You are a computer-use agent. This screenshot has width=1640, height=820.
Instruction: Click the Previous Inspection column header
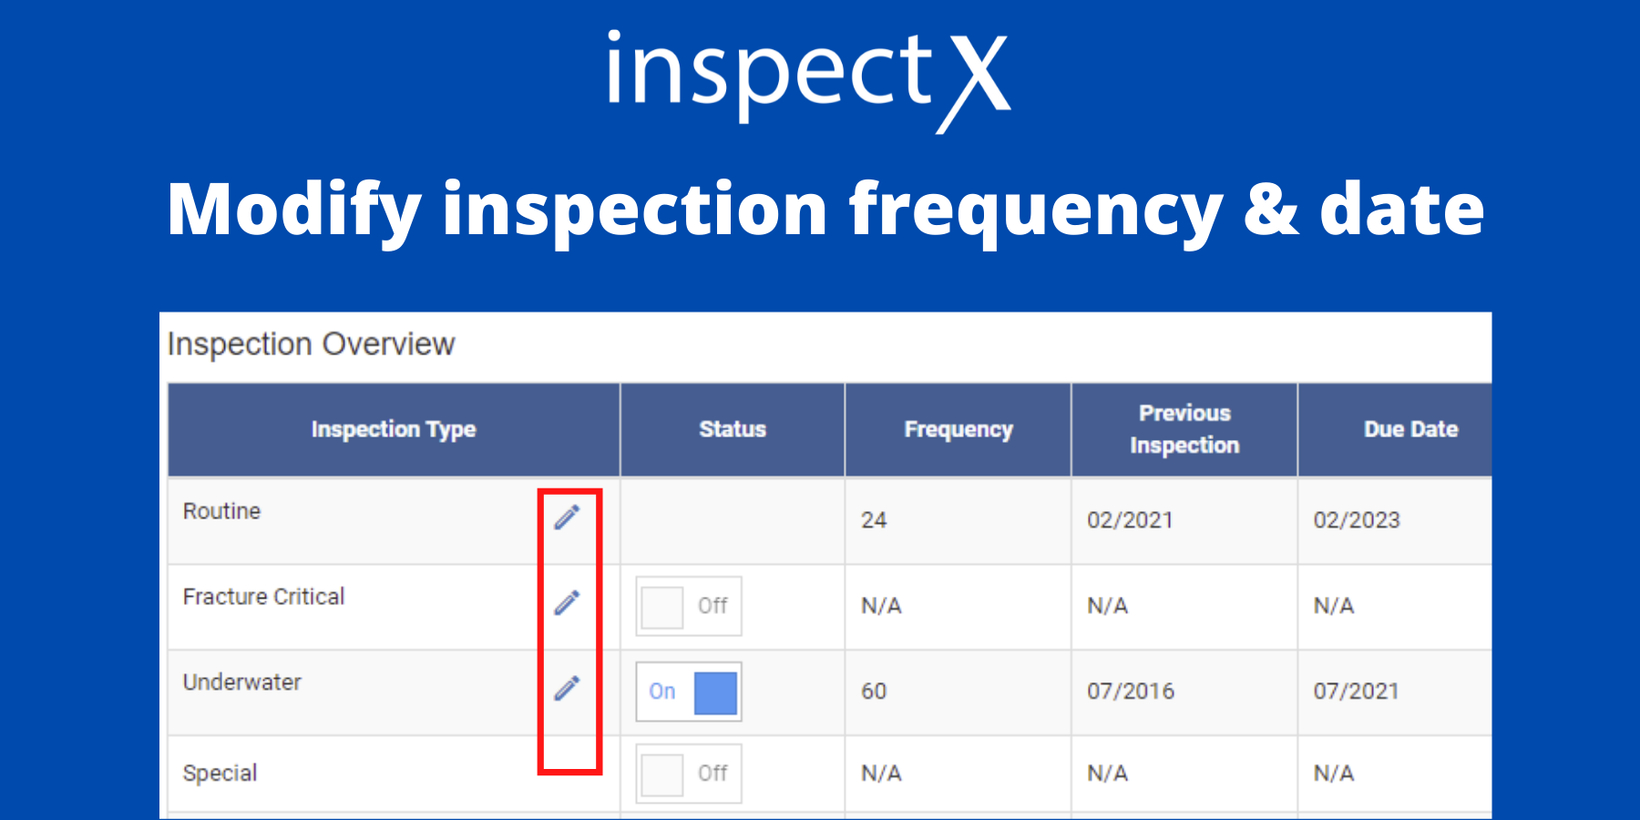coord(1184,429)
